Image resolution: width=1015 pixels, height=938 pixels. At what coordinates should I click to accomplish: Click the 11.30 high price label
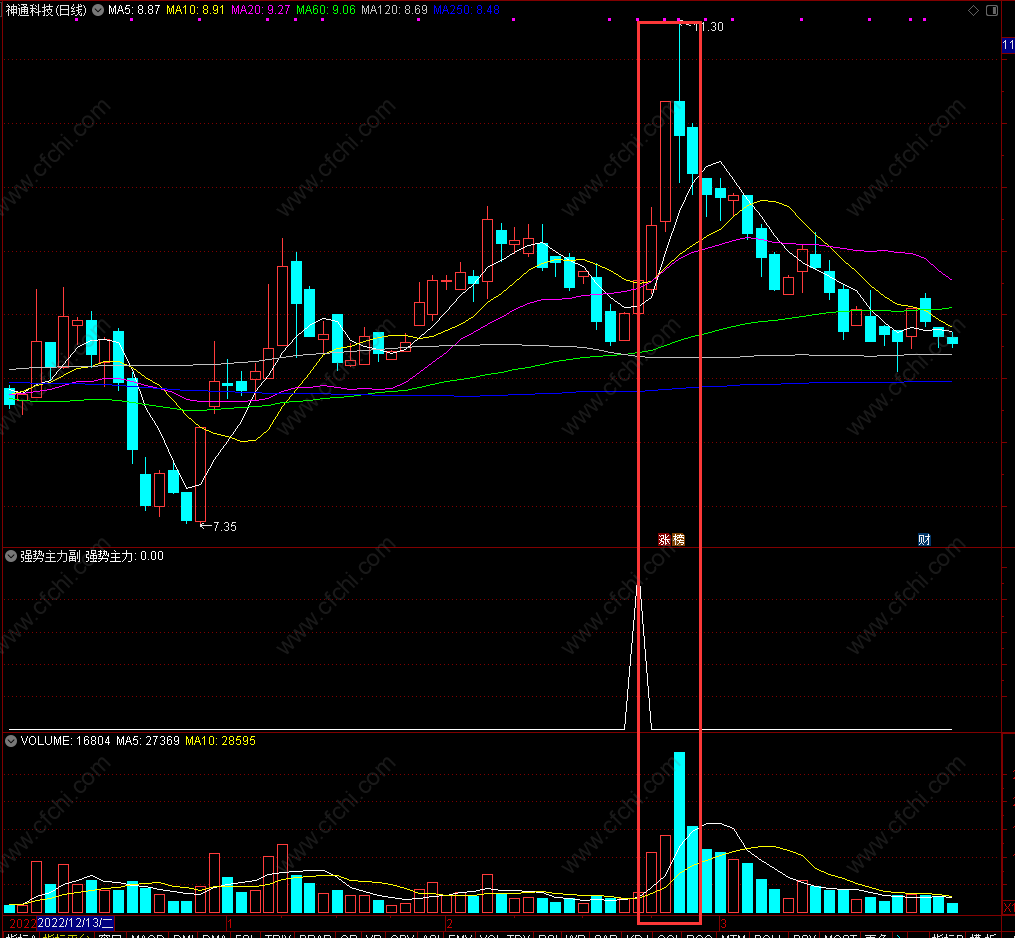tap(709, 27)
